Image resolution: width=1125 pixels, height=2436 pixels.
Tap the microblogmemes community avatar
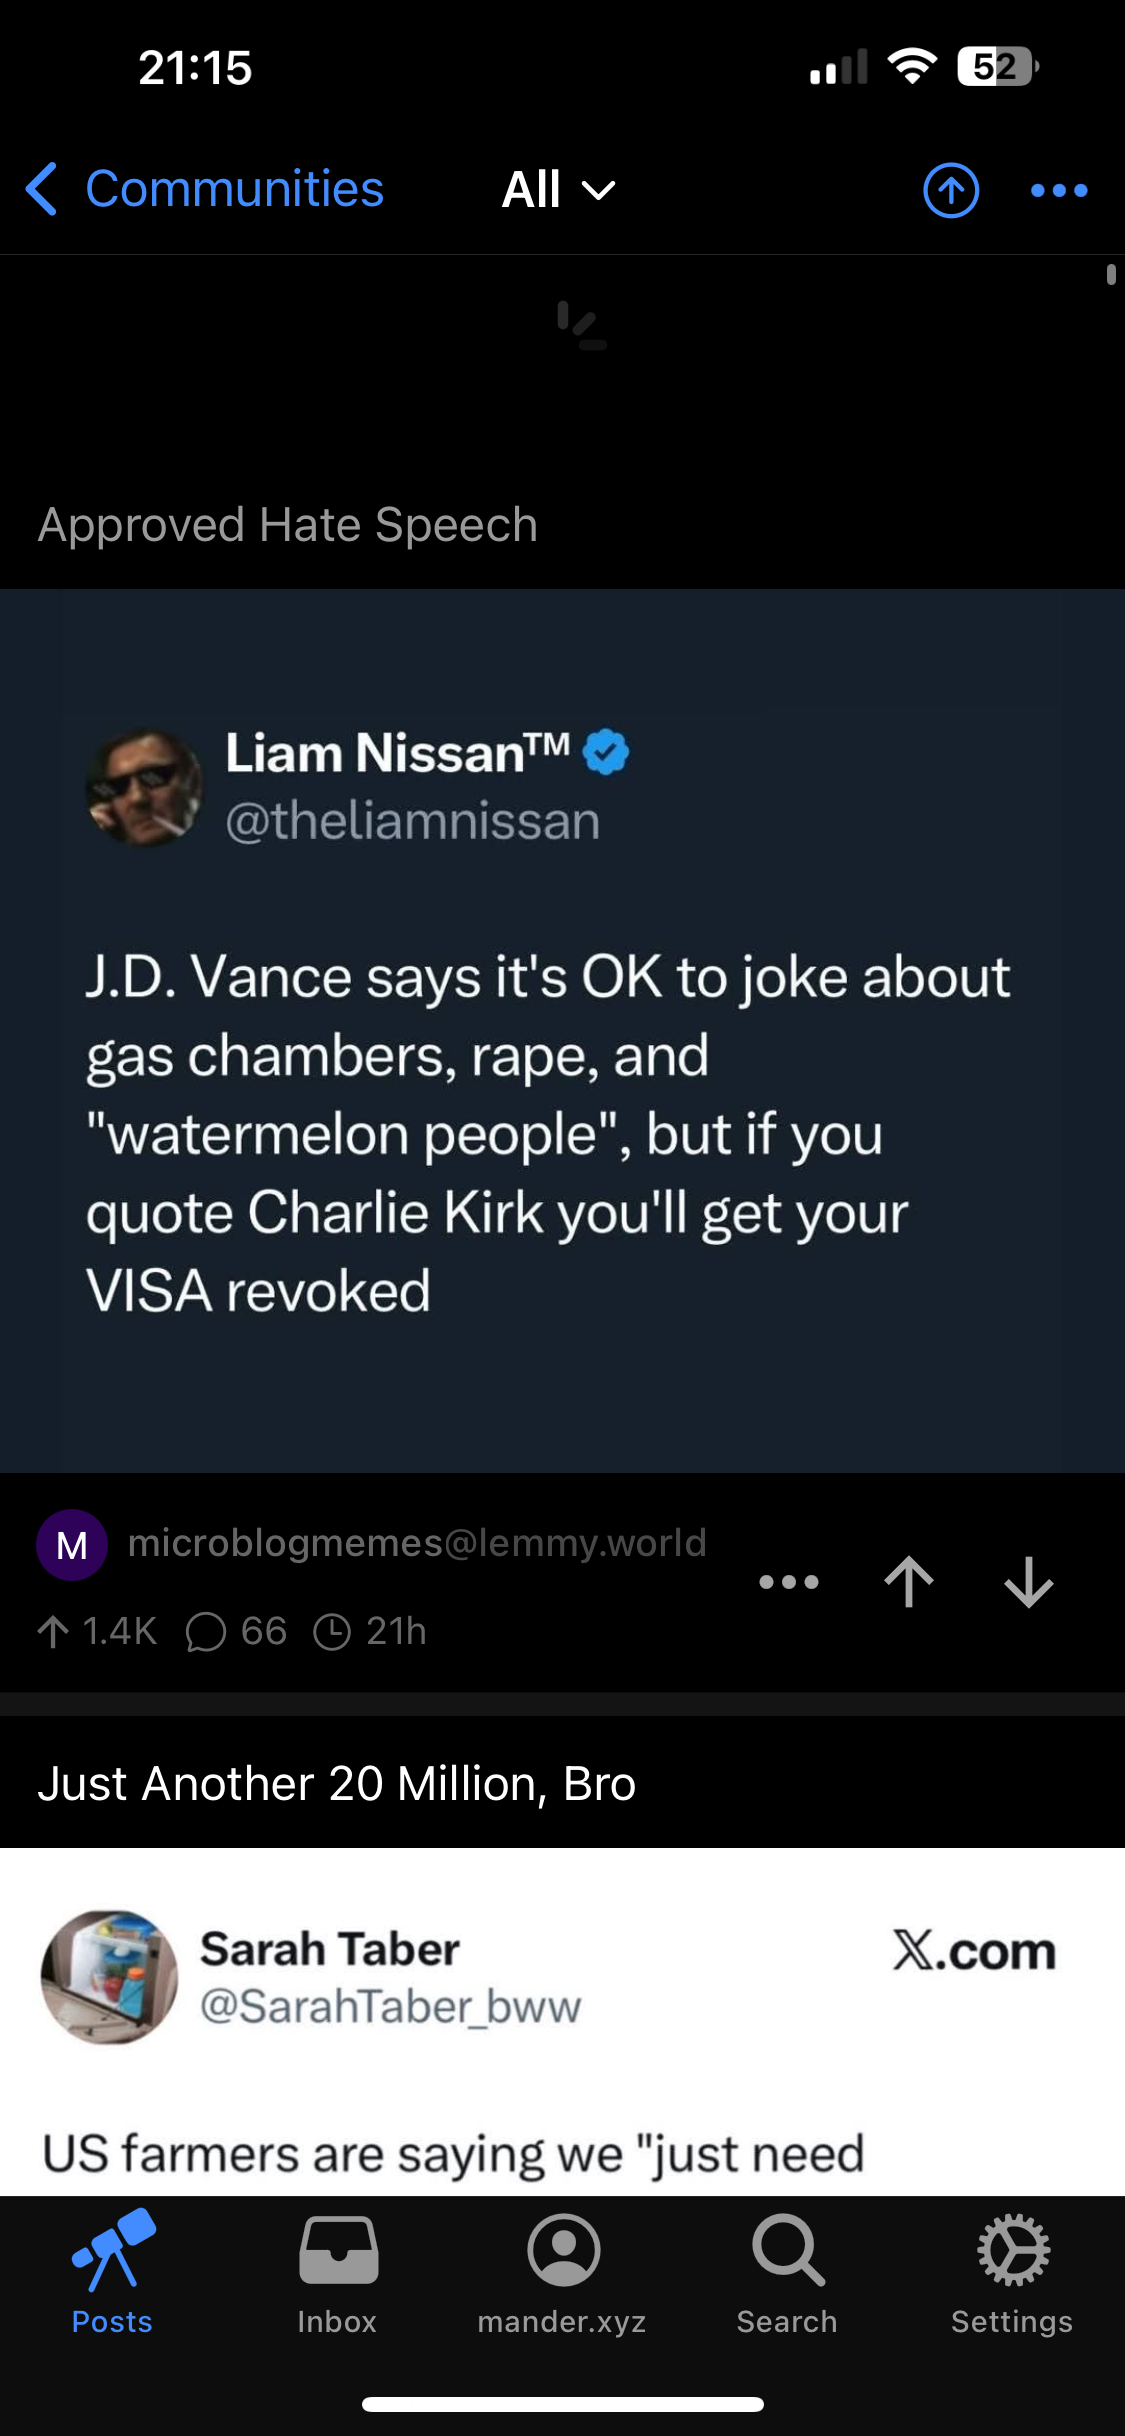[72, 1545]
